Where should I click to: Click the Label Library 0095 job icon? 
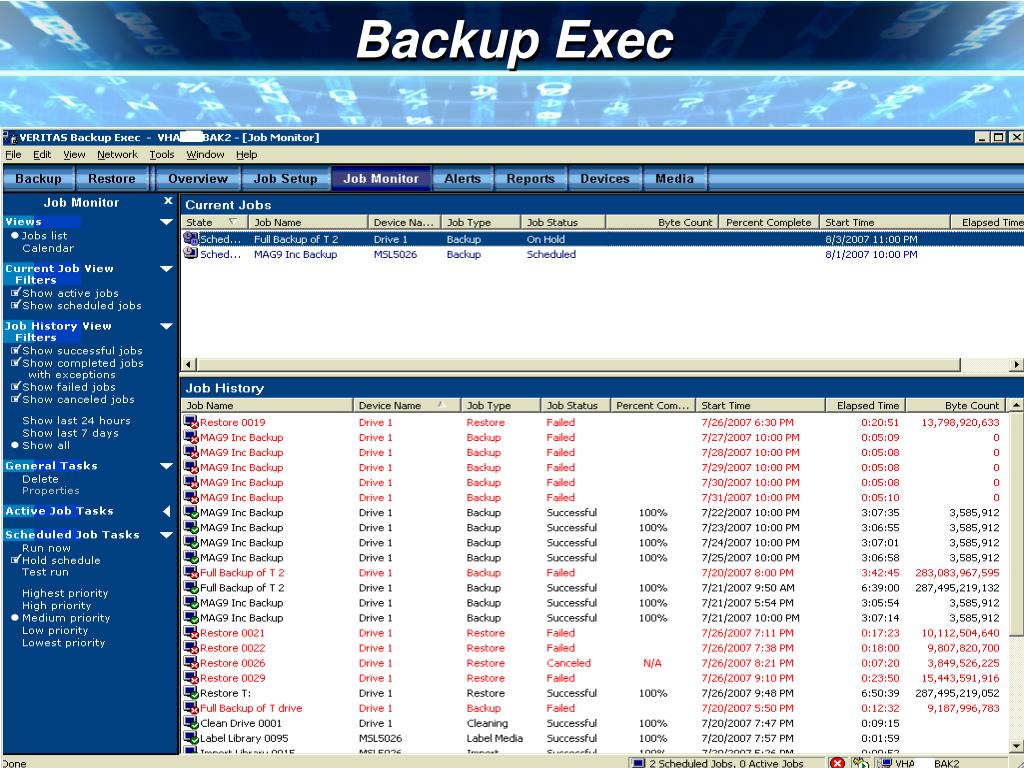(191, 739)
